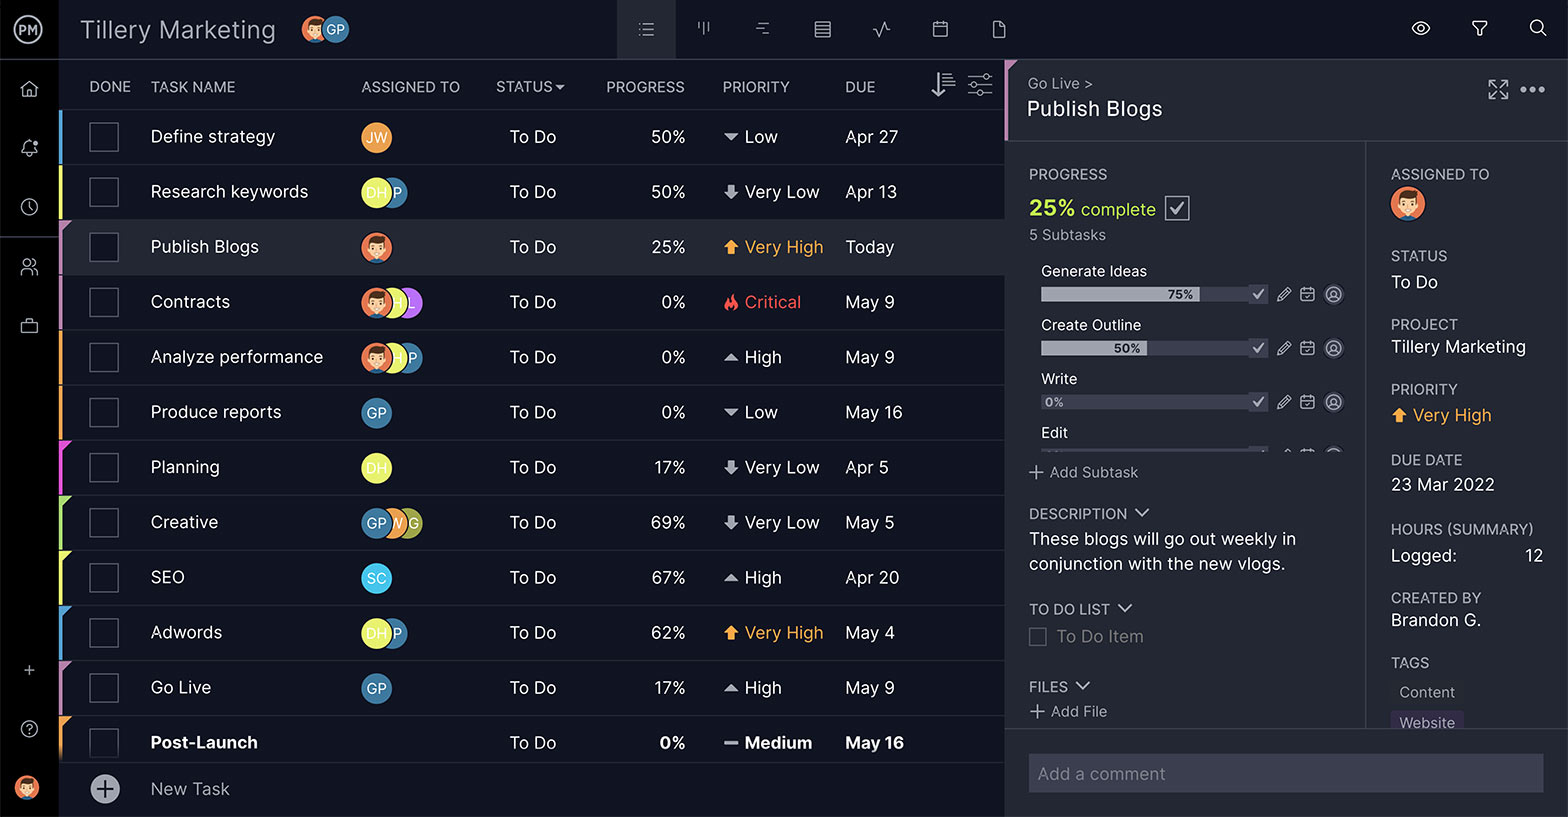1568x817 pixels.
Task: Collapse the Files section chevron
Action: pyautogui.click(x=1082, y=686)
